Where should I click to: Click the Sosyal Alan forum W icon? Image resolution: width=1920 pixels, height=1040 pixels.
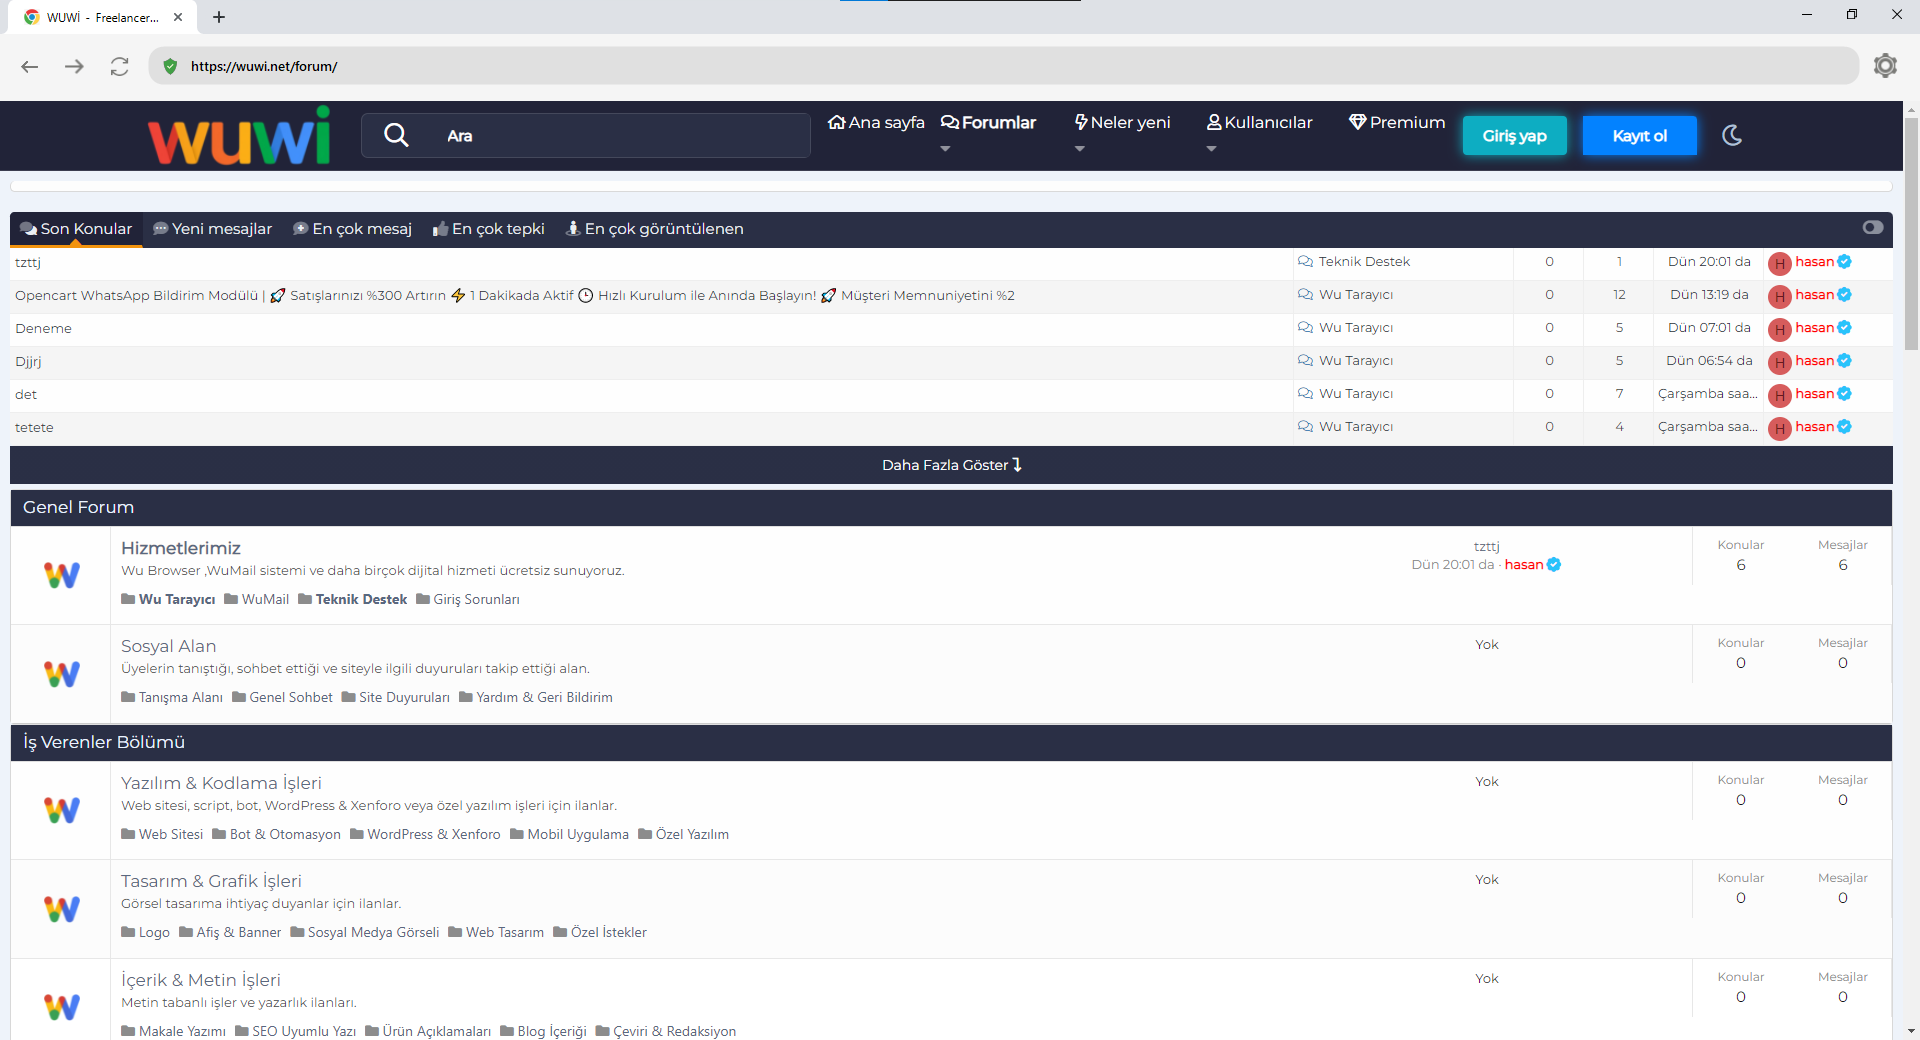point(61,674)
